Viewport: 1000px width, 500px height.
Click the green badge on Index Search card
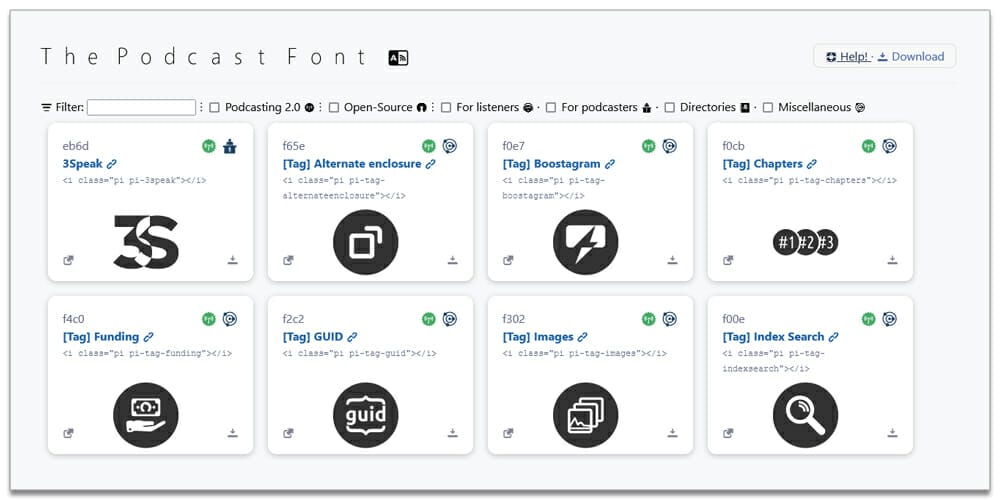click(869, 319)
